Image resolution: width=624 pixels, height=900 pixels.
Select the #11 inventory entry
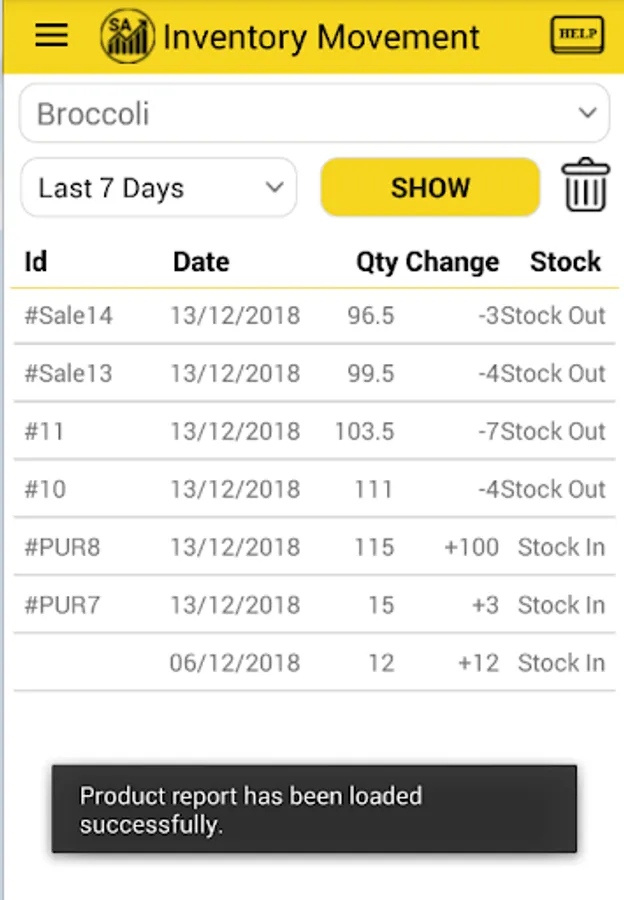314,432
